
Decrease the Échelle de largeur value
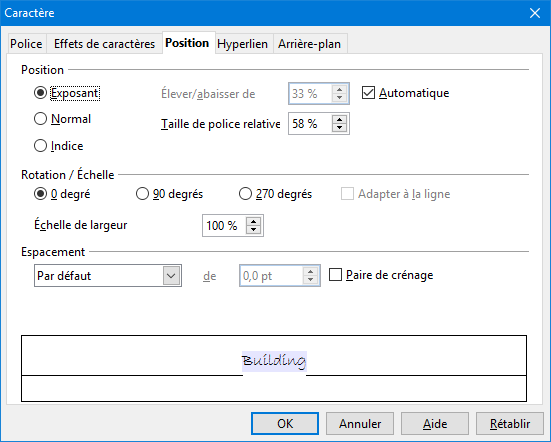tap(253, 229)
